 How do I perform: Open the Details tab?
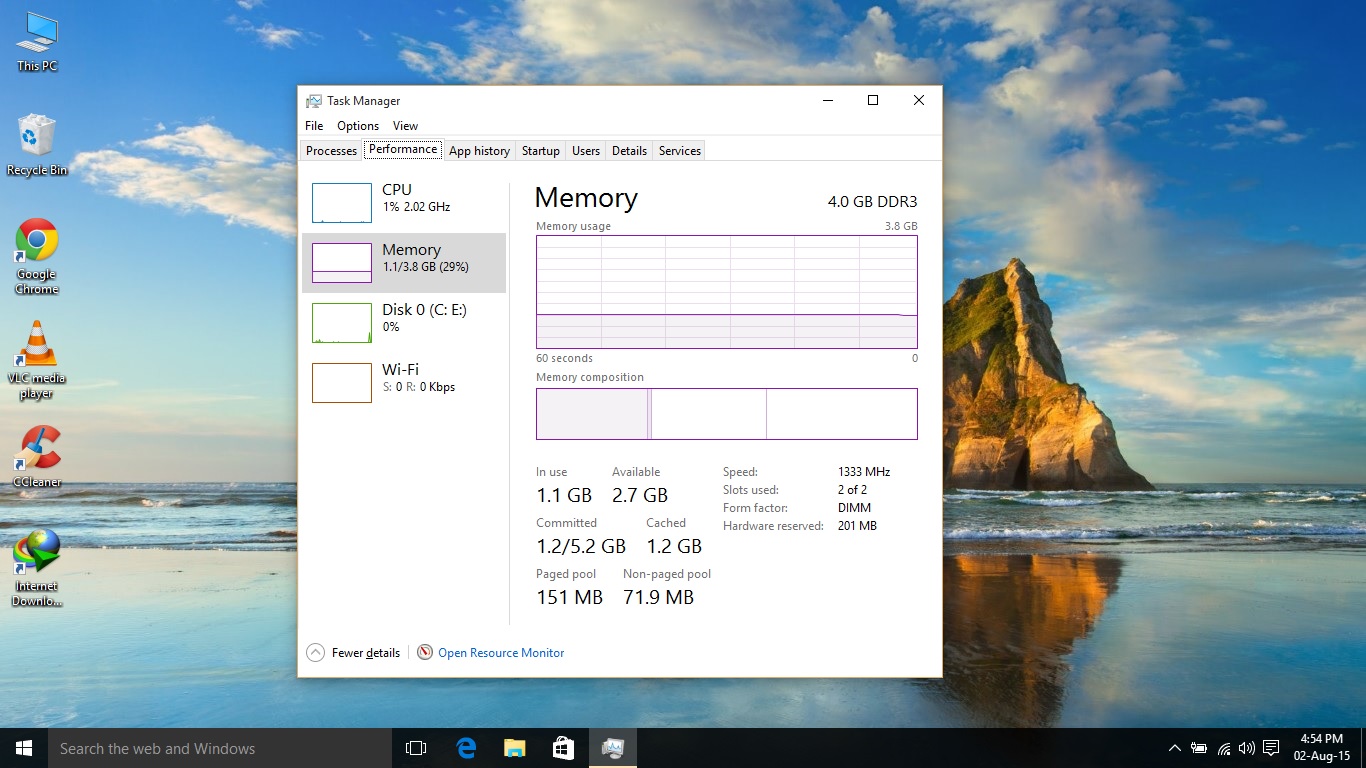point(629,151)
